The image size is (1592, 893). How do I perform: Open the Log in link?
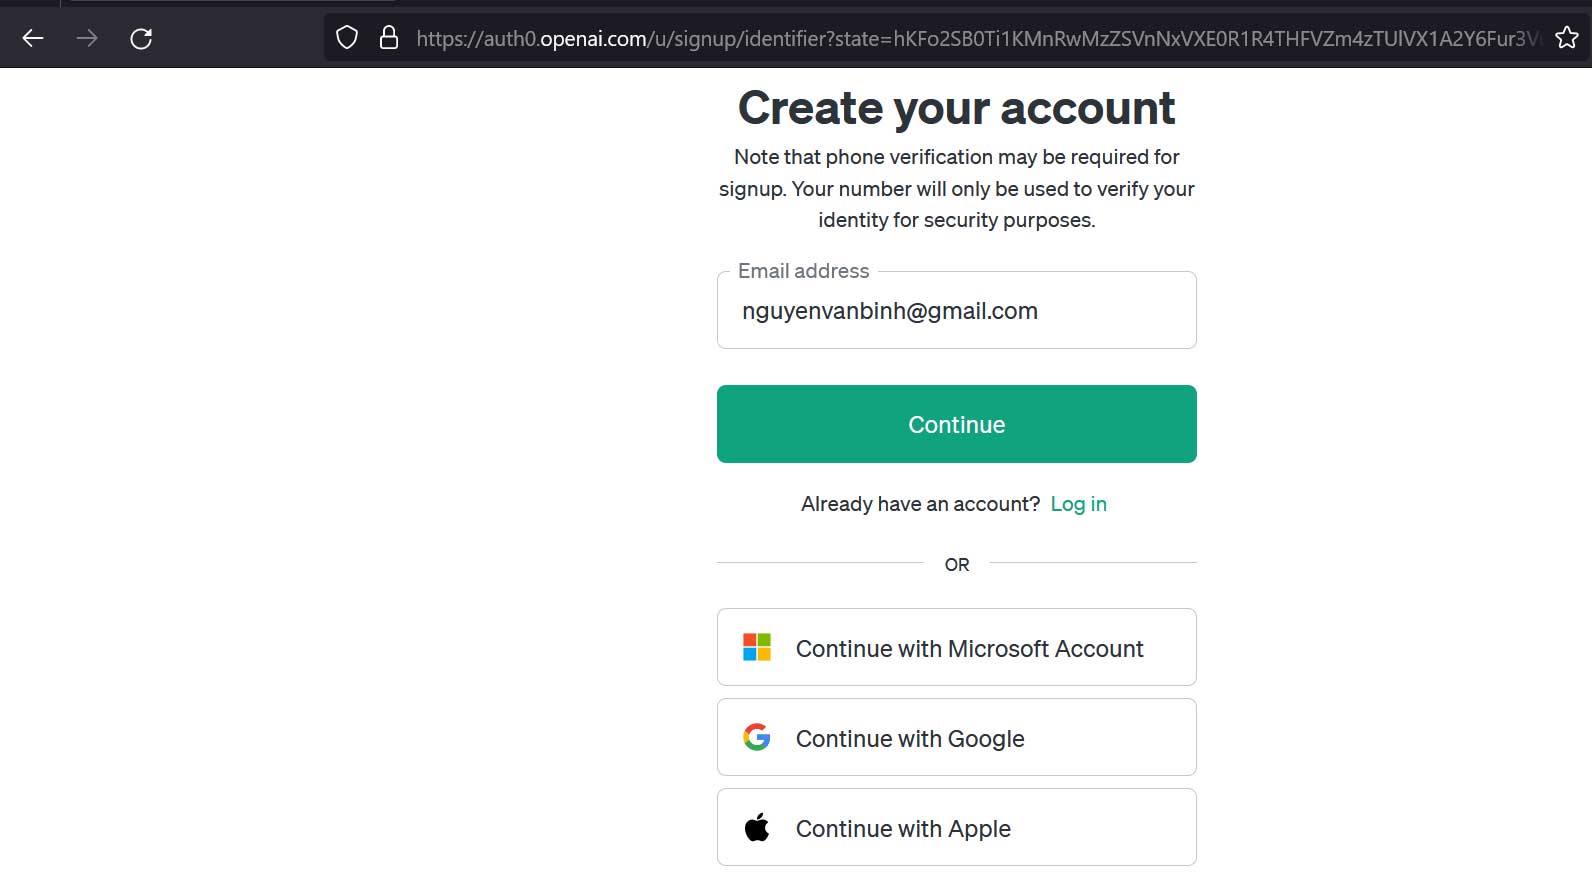tap(1078, 504)
